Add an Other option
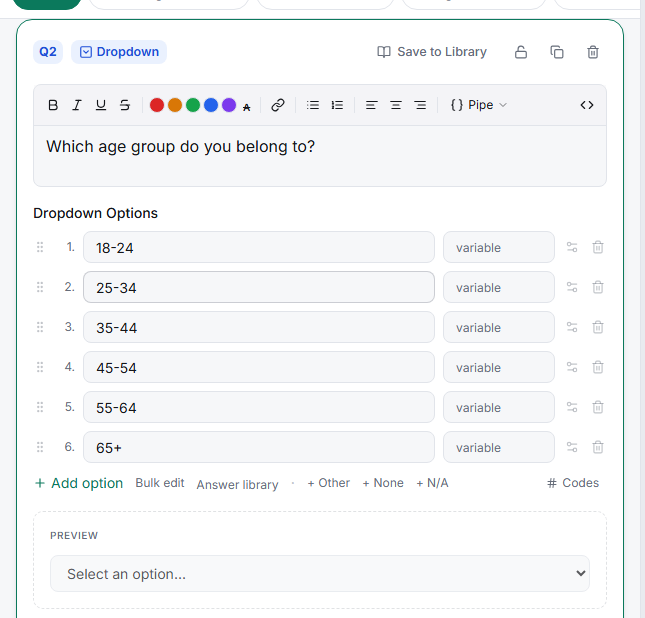645x618 pixels. click(329, 483)
